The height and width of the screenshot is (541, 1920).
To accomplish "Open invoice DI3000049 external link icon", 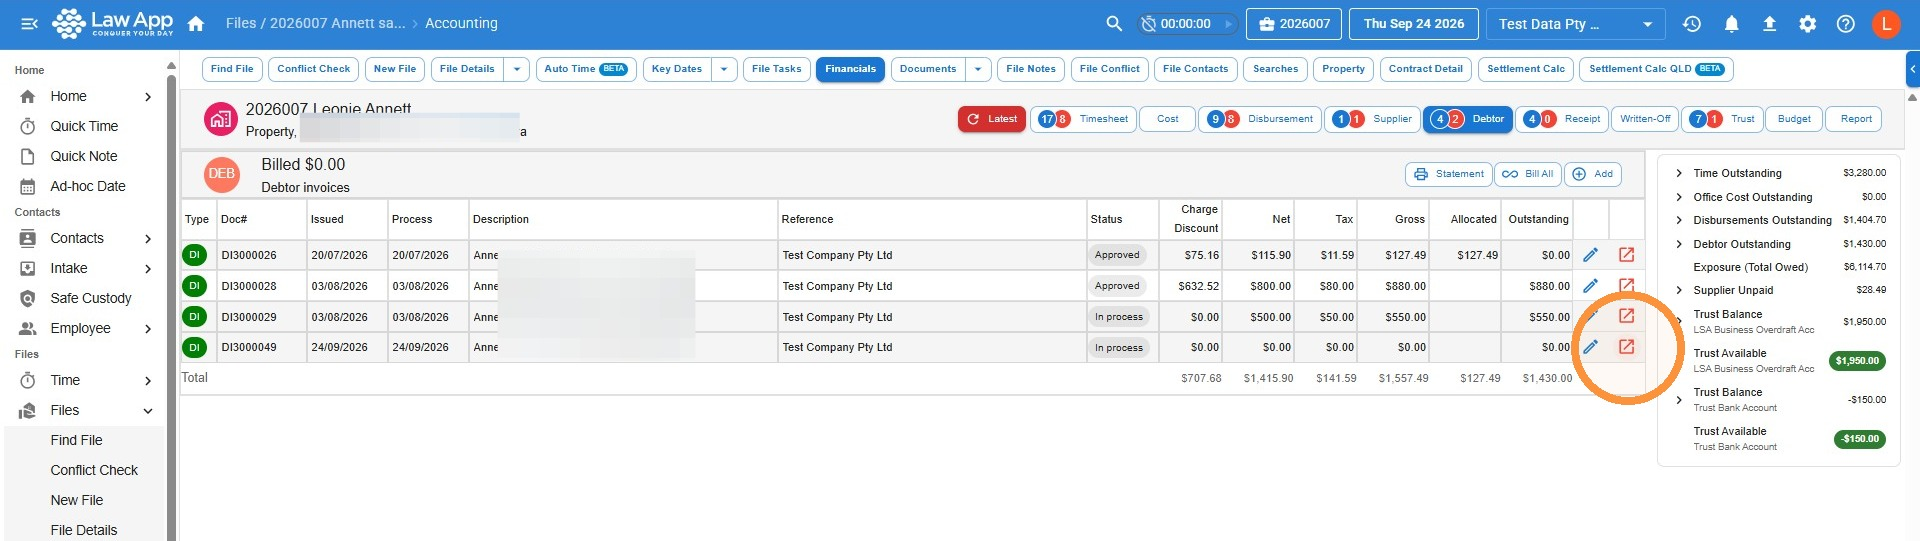I will point(1627,347).
